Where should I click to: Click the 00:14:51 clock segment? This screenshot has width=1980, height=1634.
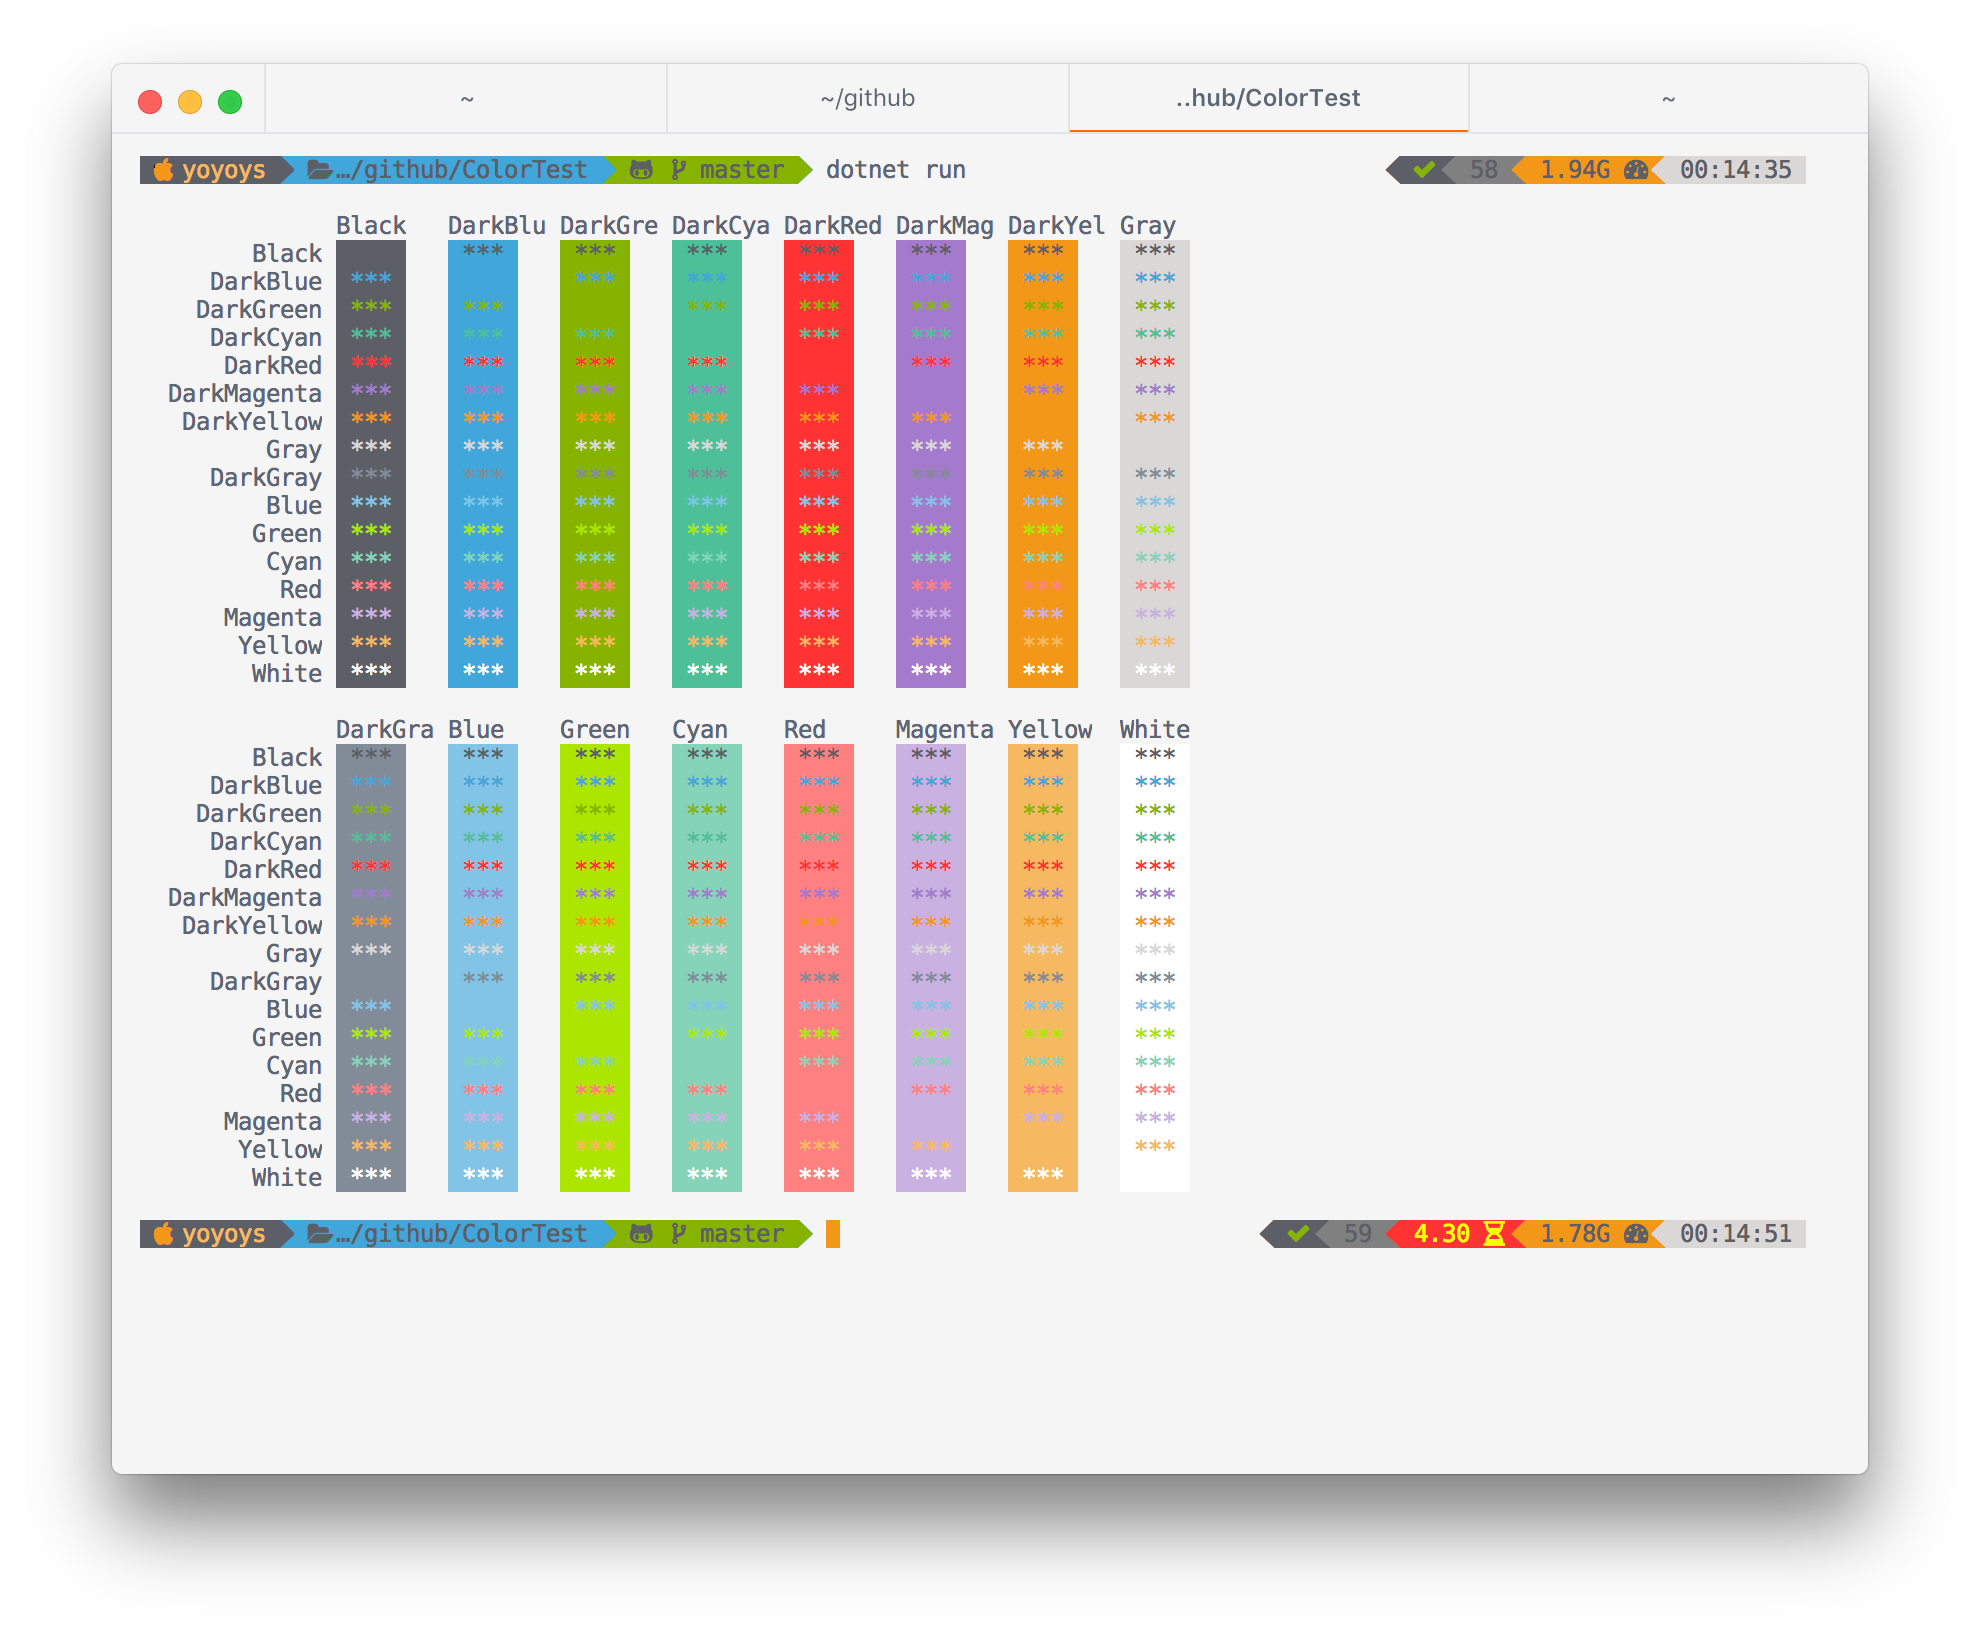pyautogui.click(x=1735, y=1234)
